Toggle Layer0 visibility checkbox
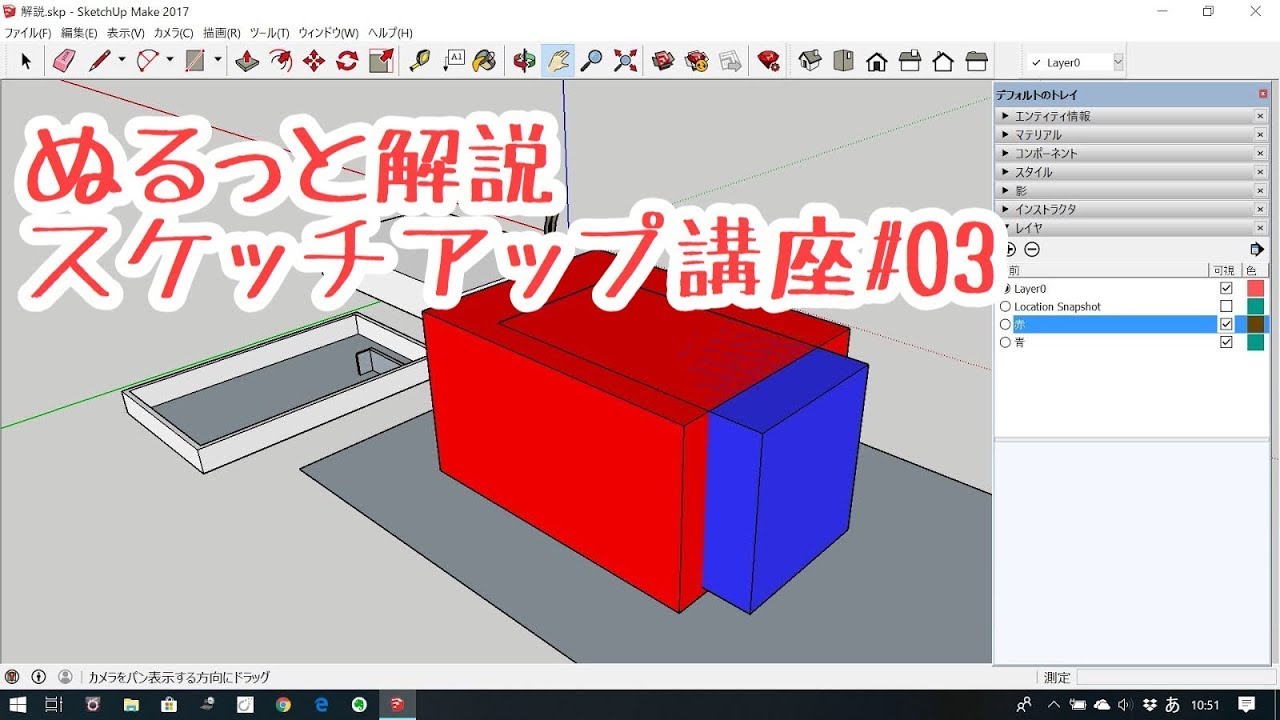Screen dimensions: 1280x720 (1226, 288)
